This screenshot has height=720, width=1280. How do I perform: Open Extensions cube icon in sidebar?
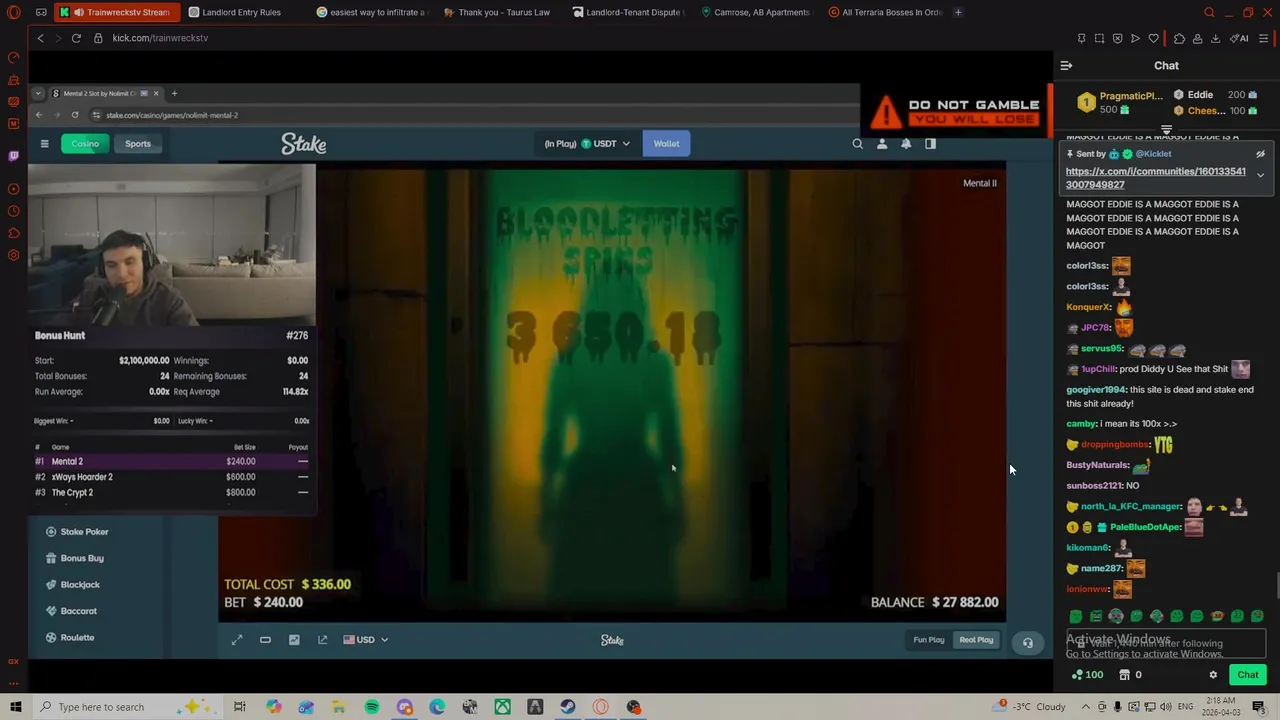coord(14,233)
